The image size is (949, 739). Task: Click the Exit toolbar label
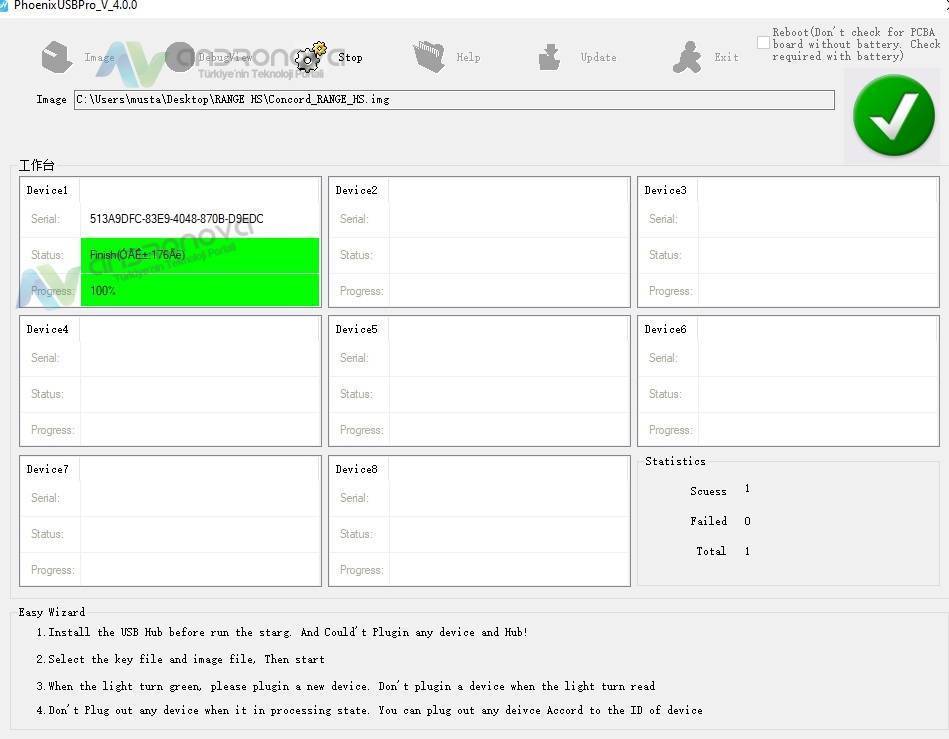(x=726, y=57)
